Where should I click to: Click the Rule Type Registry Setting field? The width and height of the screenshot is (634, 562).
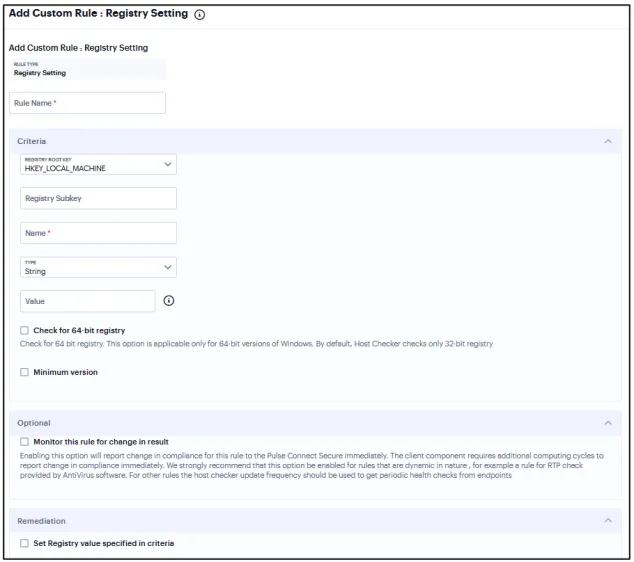tap(87, 69)
